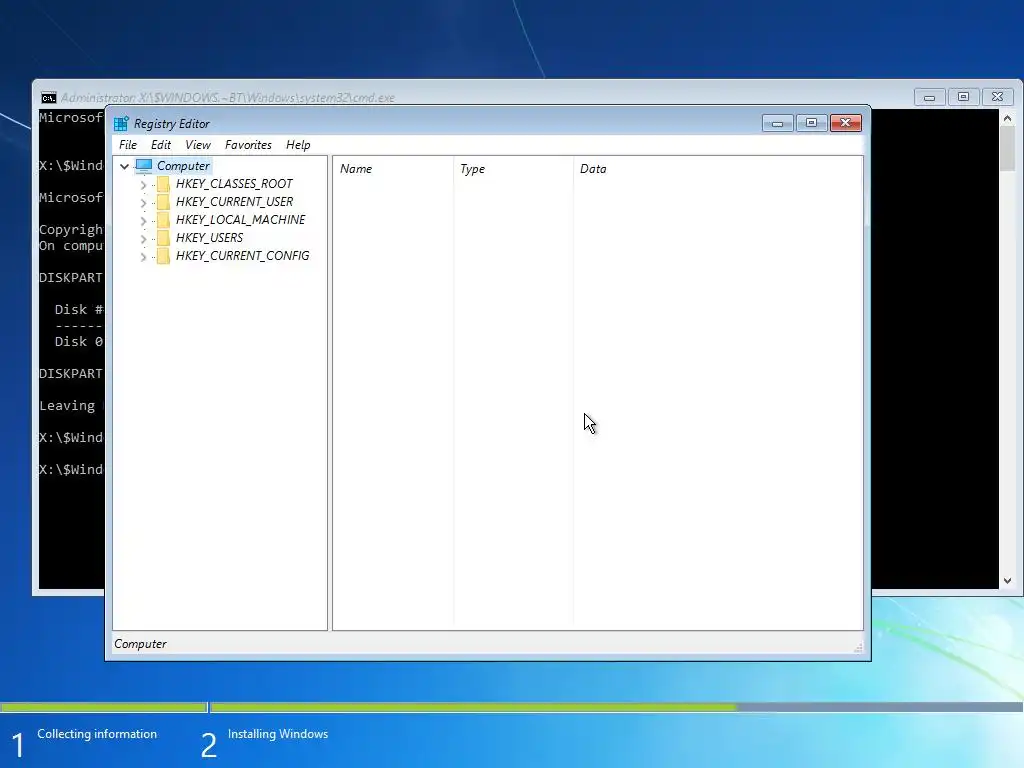This screenshot has height=768, width=1024.
Task: Click the Computer path in status bar
Action: tap(140, 644)
